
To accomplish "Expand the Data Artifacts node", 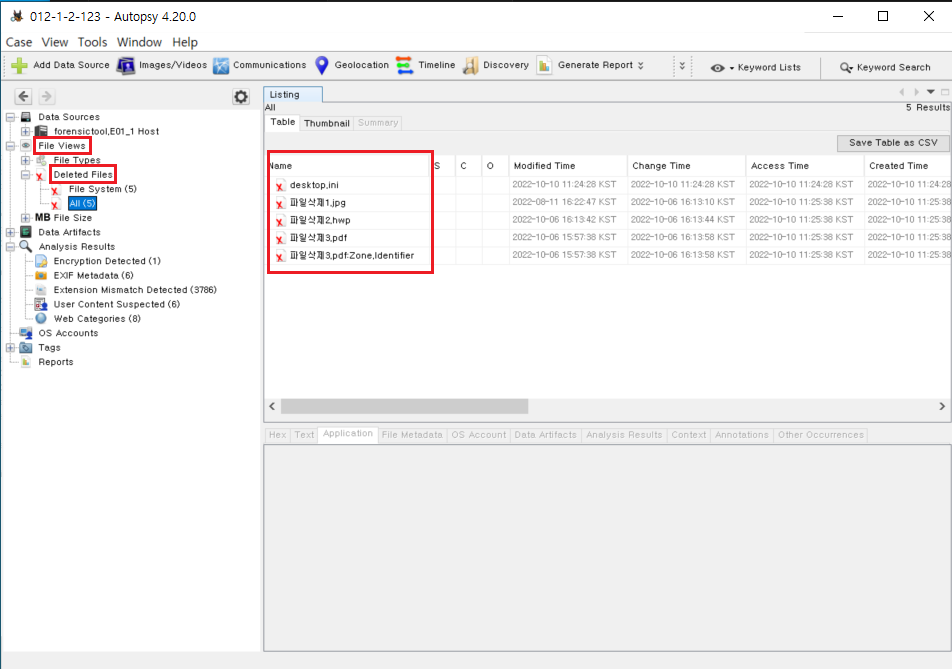I will [11, 232].
